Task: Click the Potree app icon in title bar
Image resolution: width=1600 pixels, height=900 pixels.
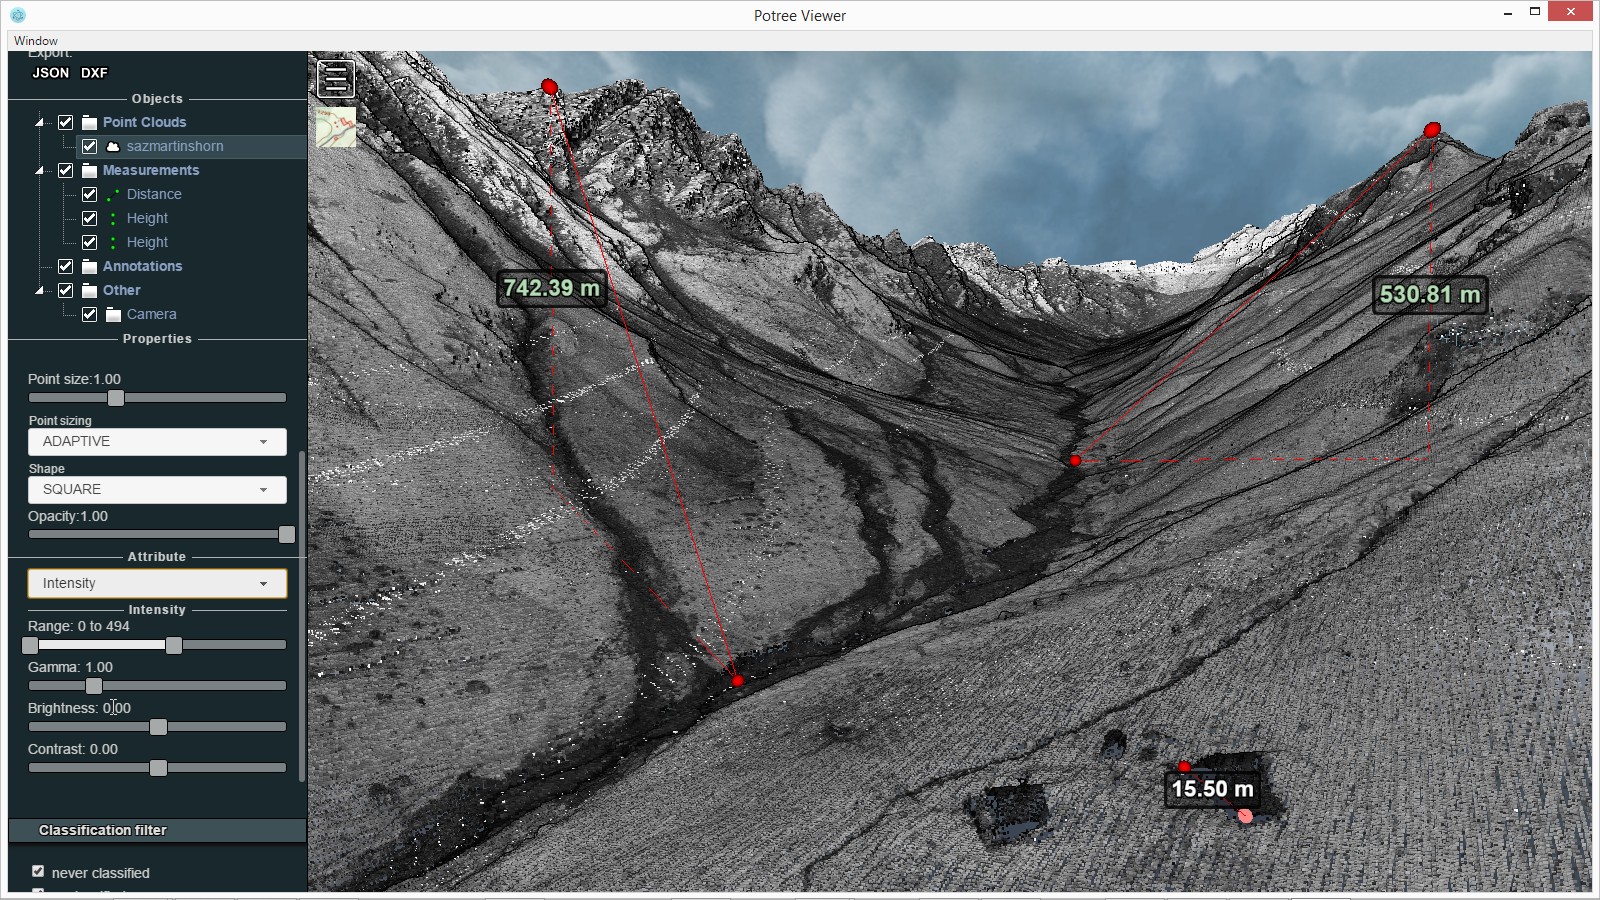Action: 18,15
